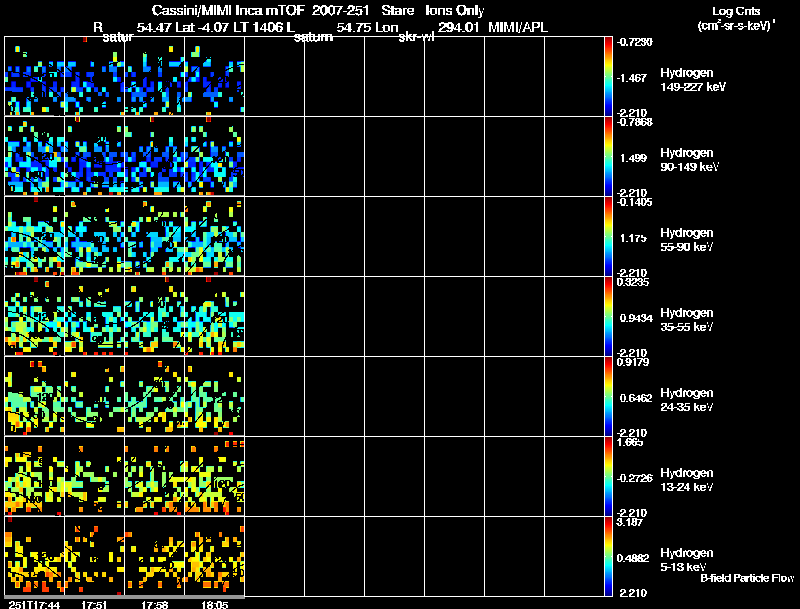Click the '17:51' time axis label
The image size is (800, 609).
pos(94,605)
